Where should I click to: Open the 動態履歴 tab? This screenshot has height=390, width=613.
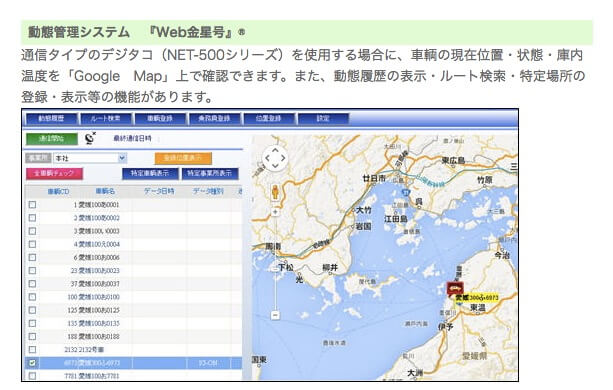point(51,118)
